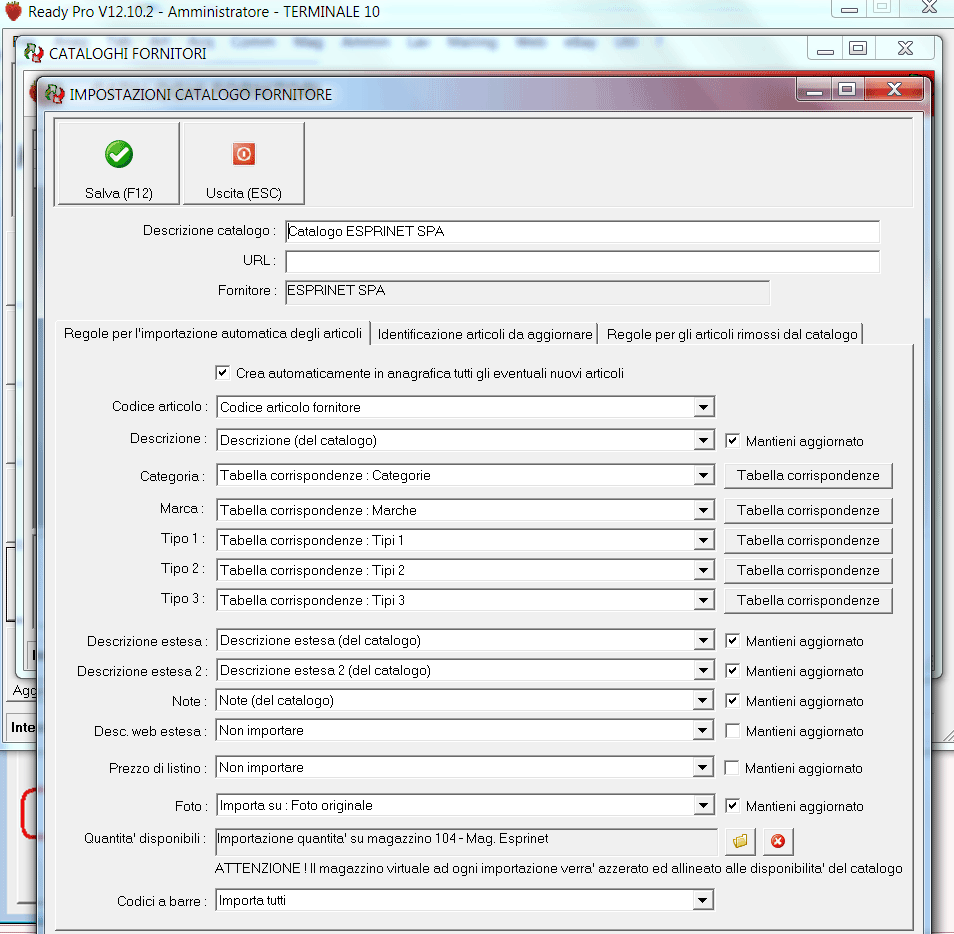Toggle 'Crea automaticamente in anagrafica' checkbox
954x934 pixels.
[222, 372]
